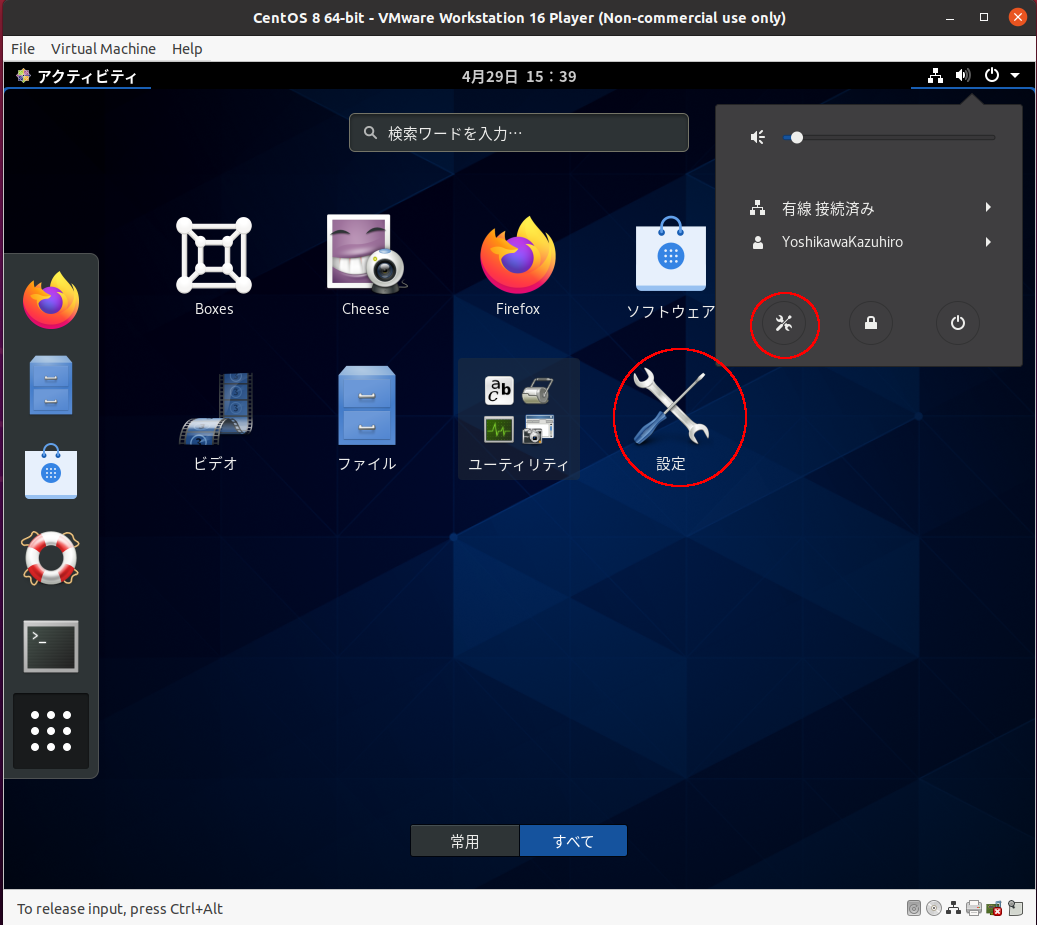The width and height of the screenshot is (1037, 925).
Task: Click the lock screen button
Action: point(871,323)
